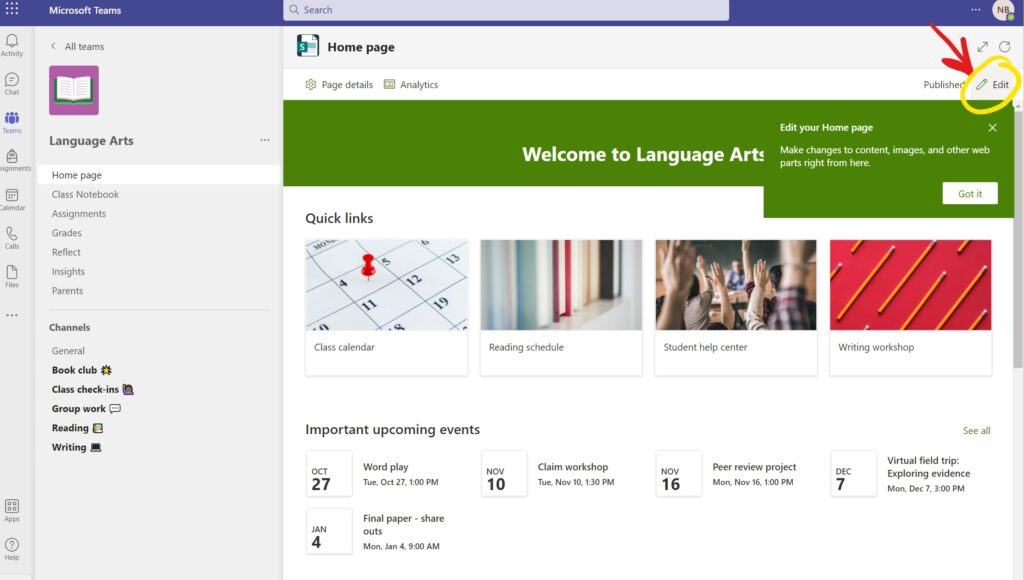Click the SharePoint Home page icon
This screenshot has height=580, width=1024.
point(308,46)
